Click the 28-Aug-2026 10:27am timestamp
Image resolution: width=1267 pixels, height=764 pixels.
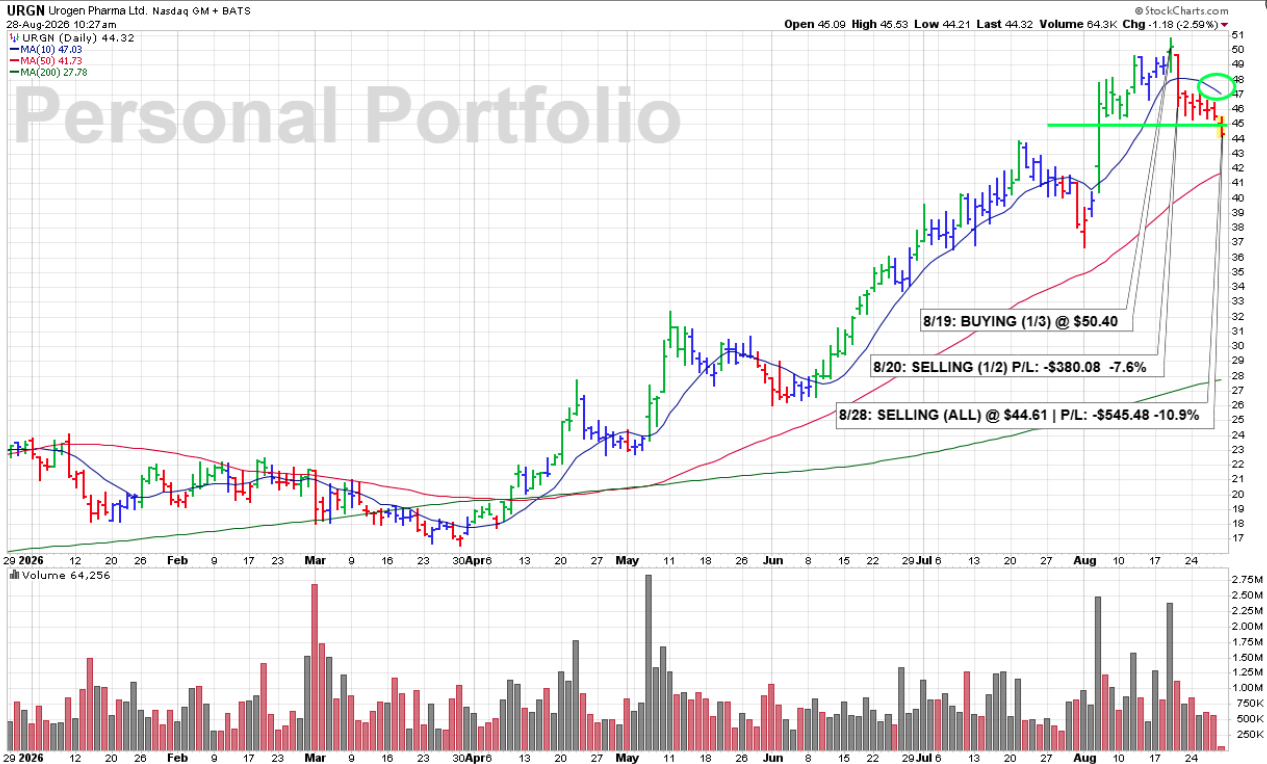click(x=60, y=24)
